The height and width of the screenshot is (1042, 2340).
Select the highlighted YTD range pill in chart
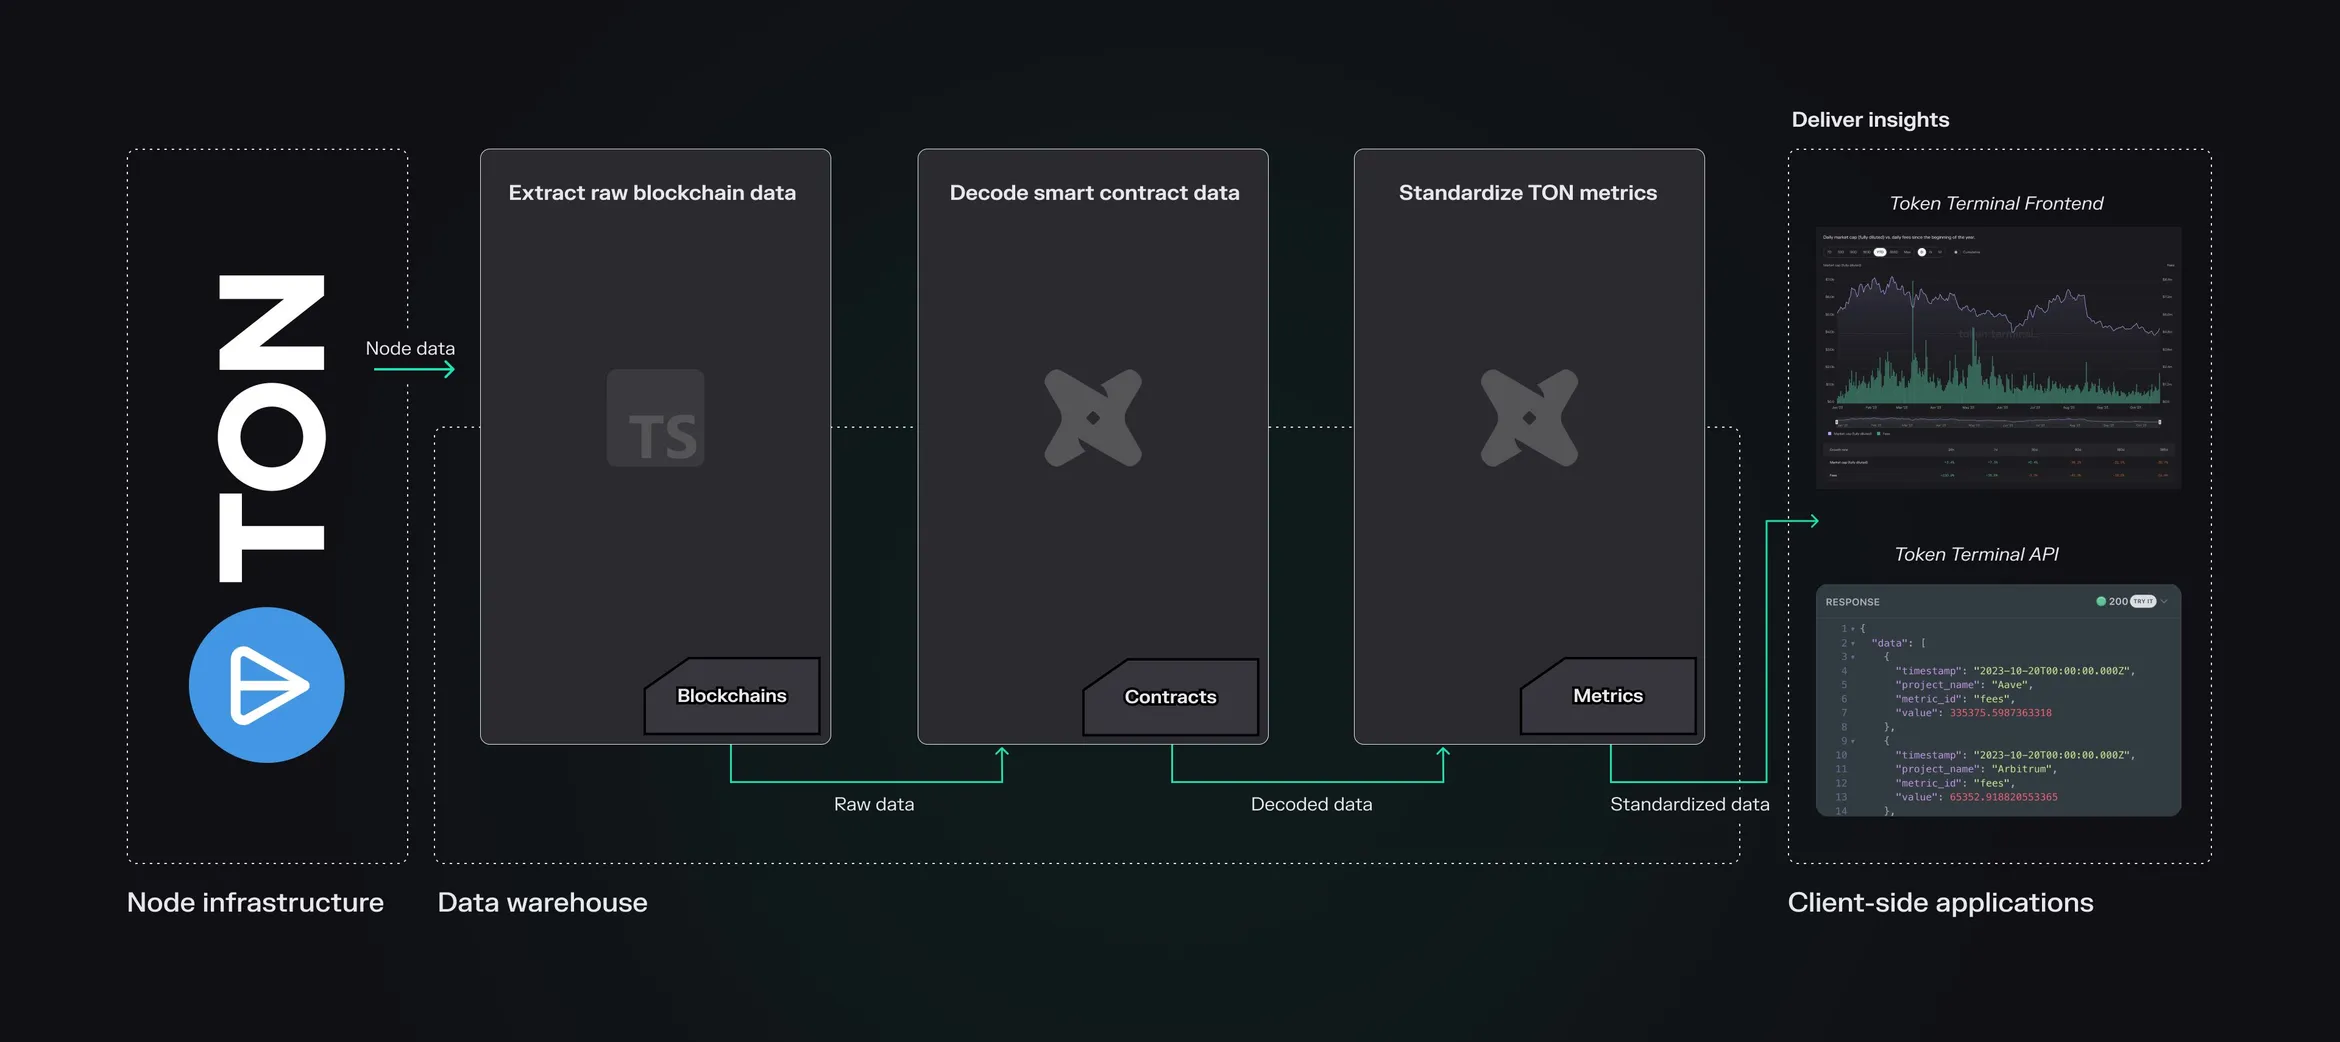[x=1880, y=252]
